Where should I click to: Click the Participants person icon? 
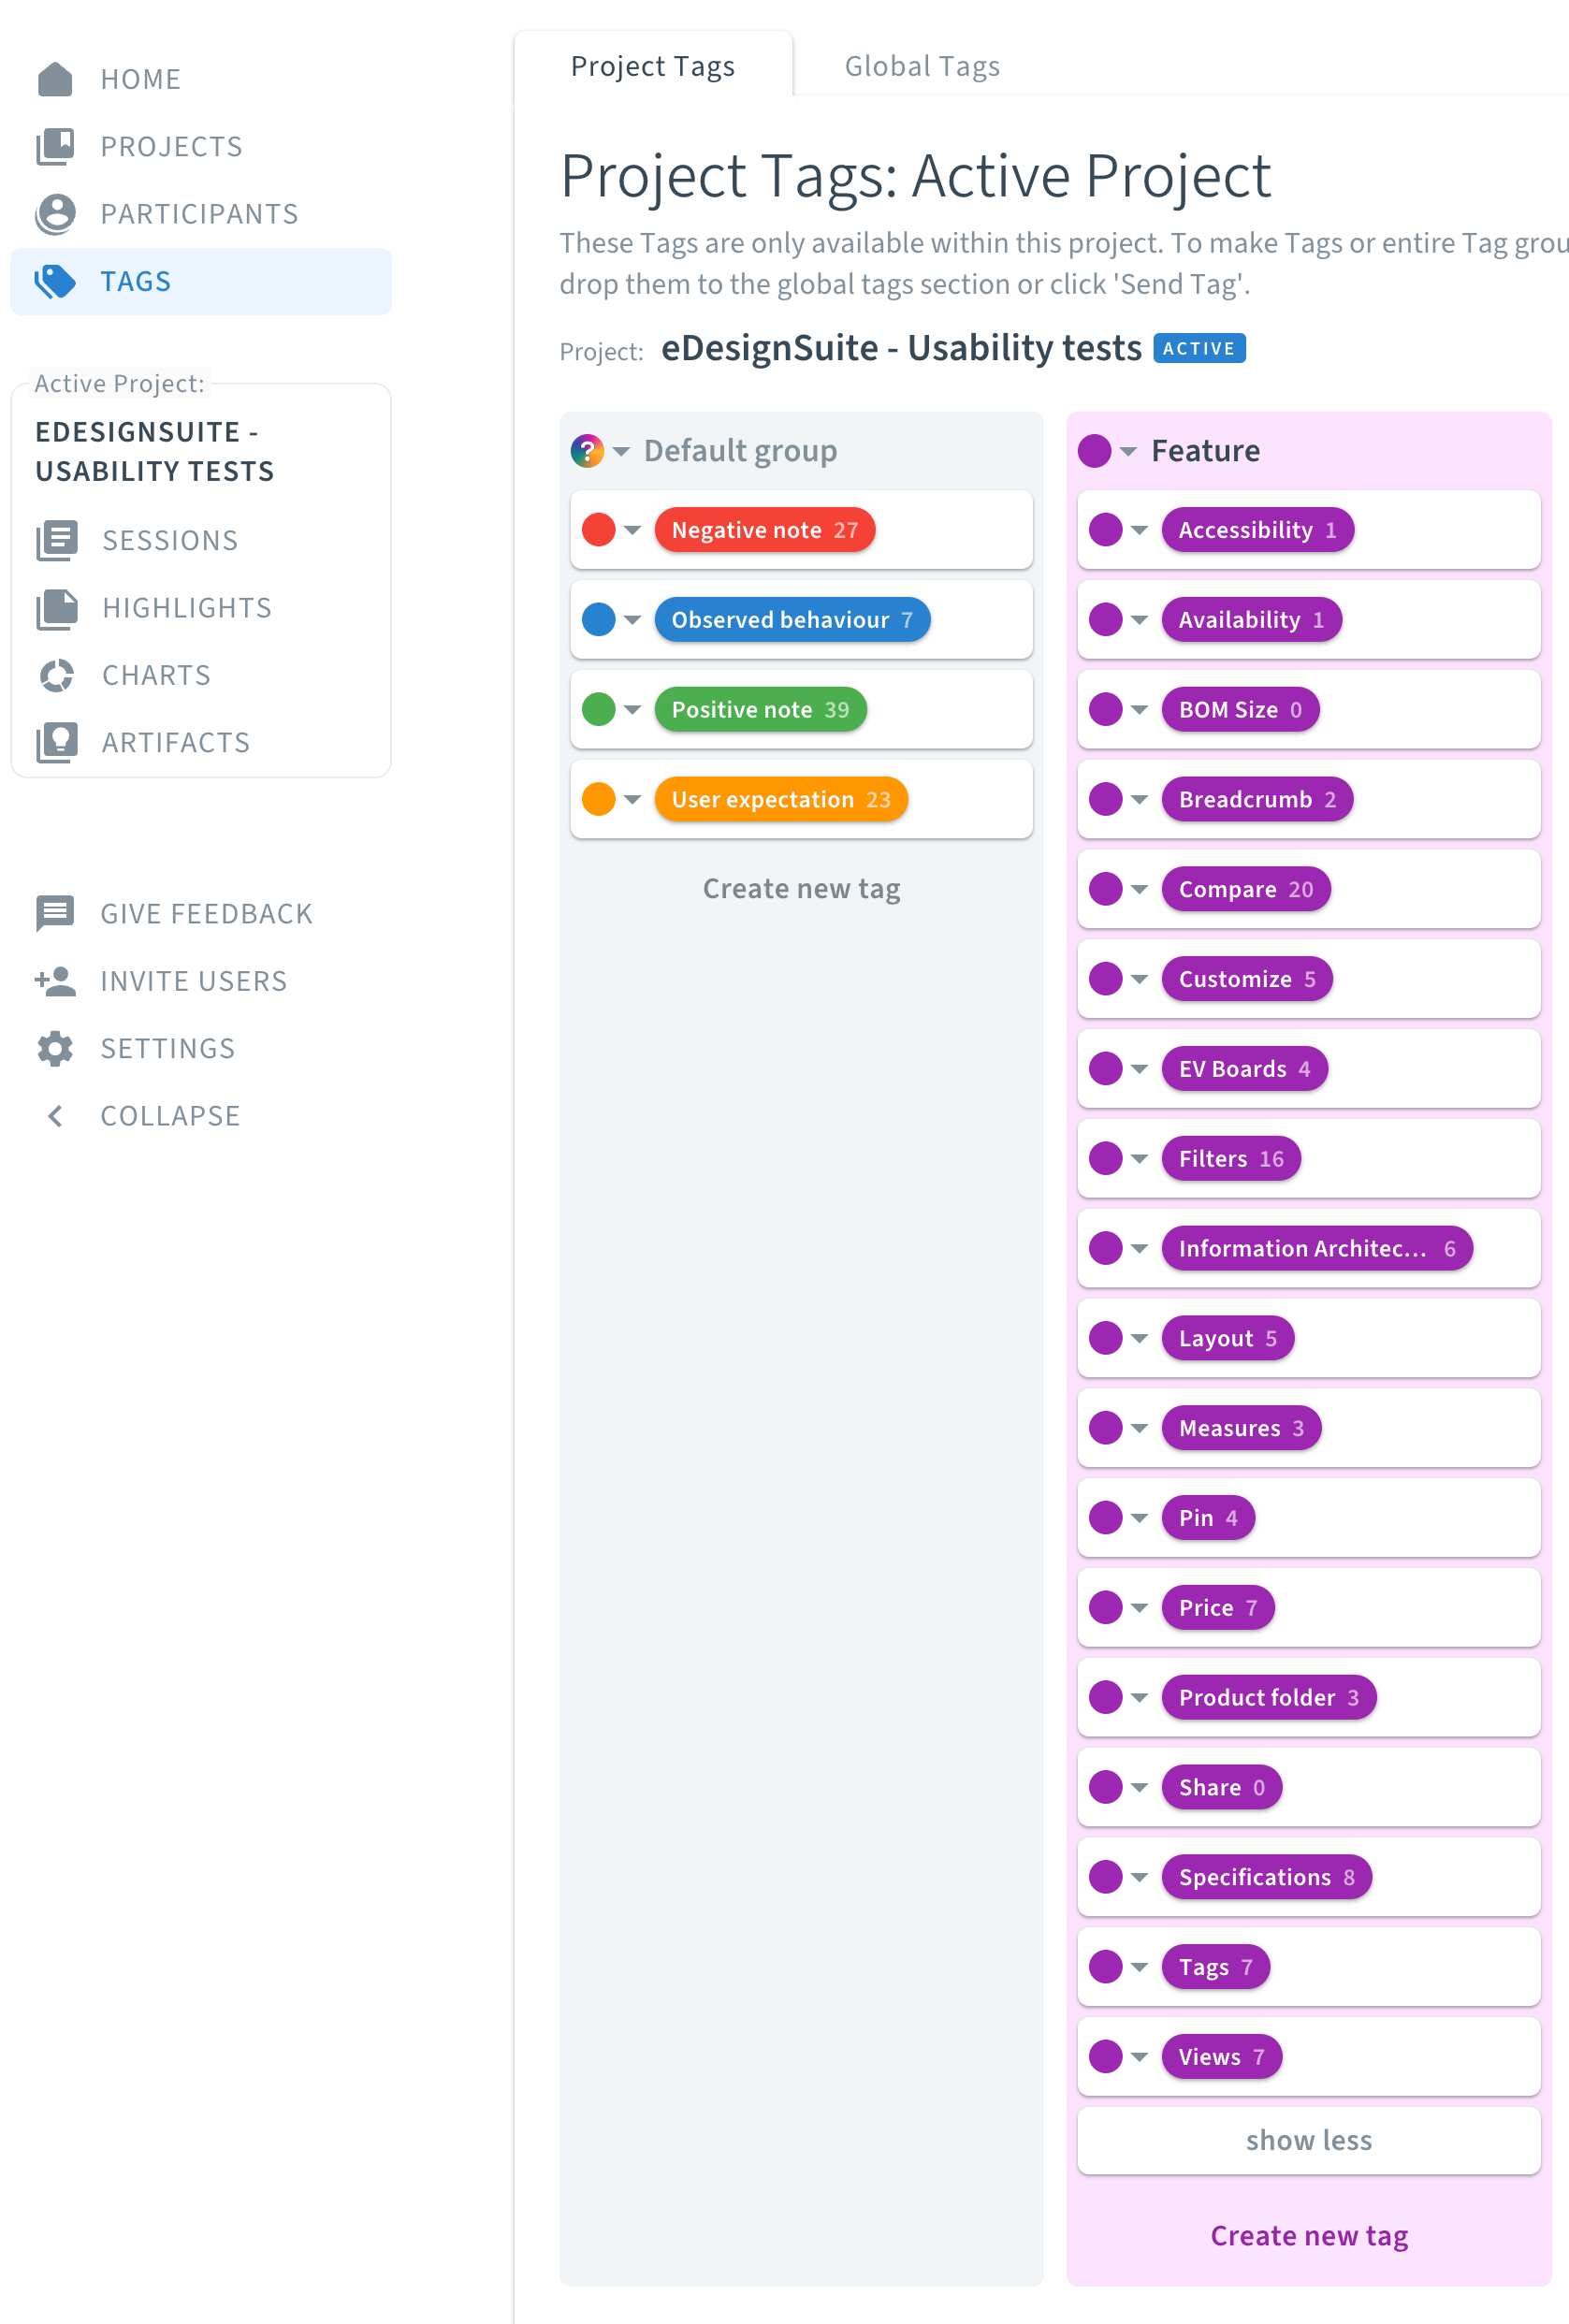coord(55,214)
